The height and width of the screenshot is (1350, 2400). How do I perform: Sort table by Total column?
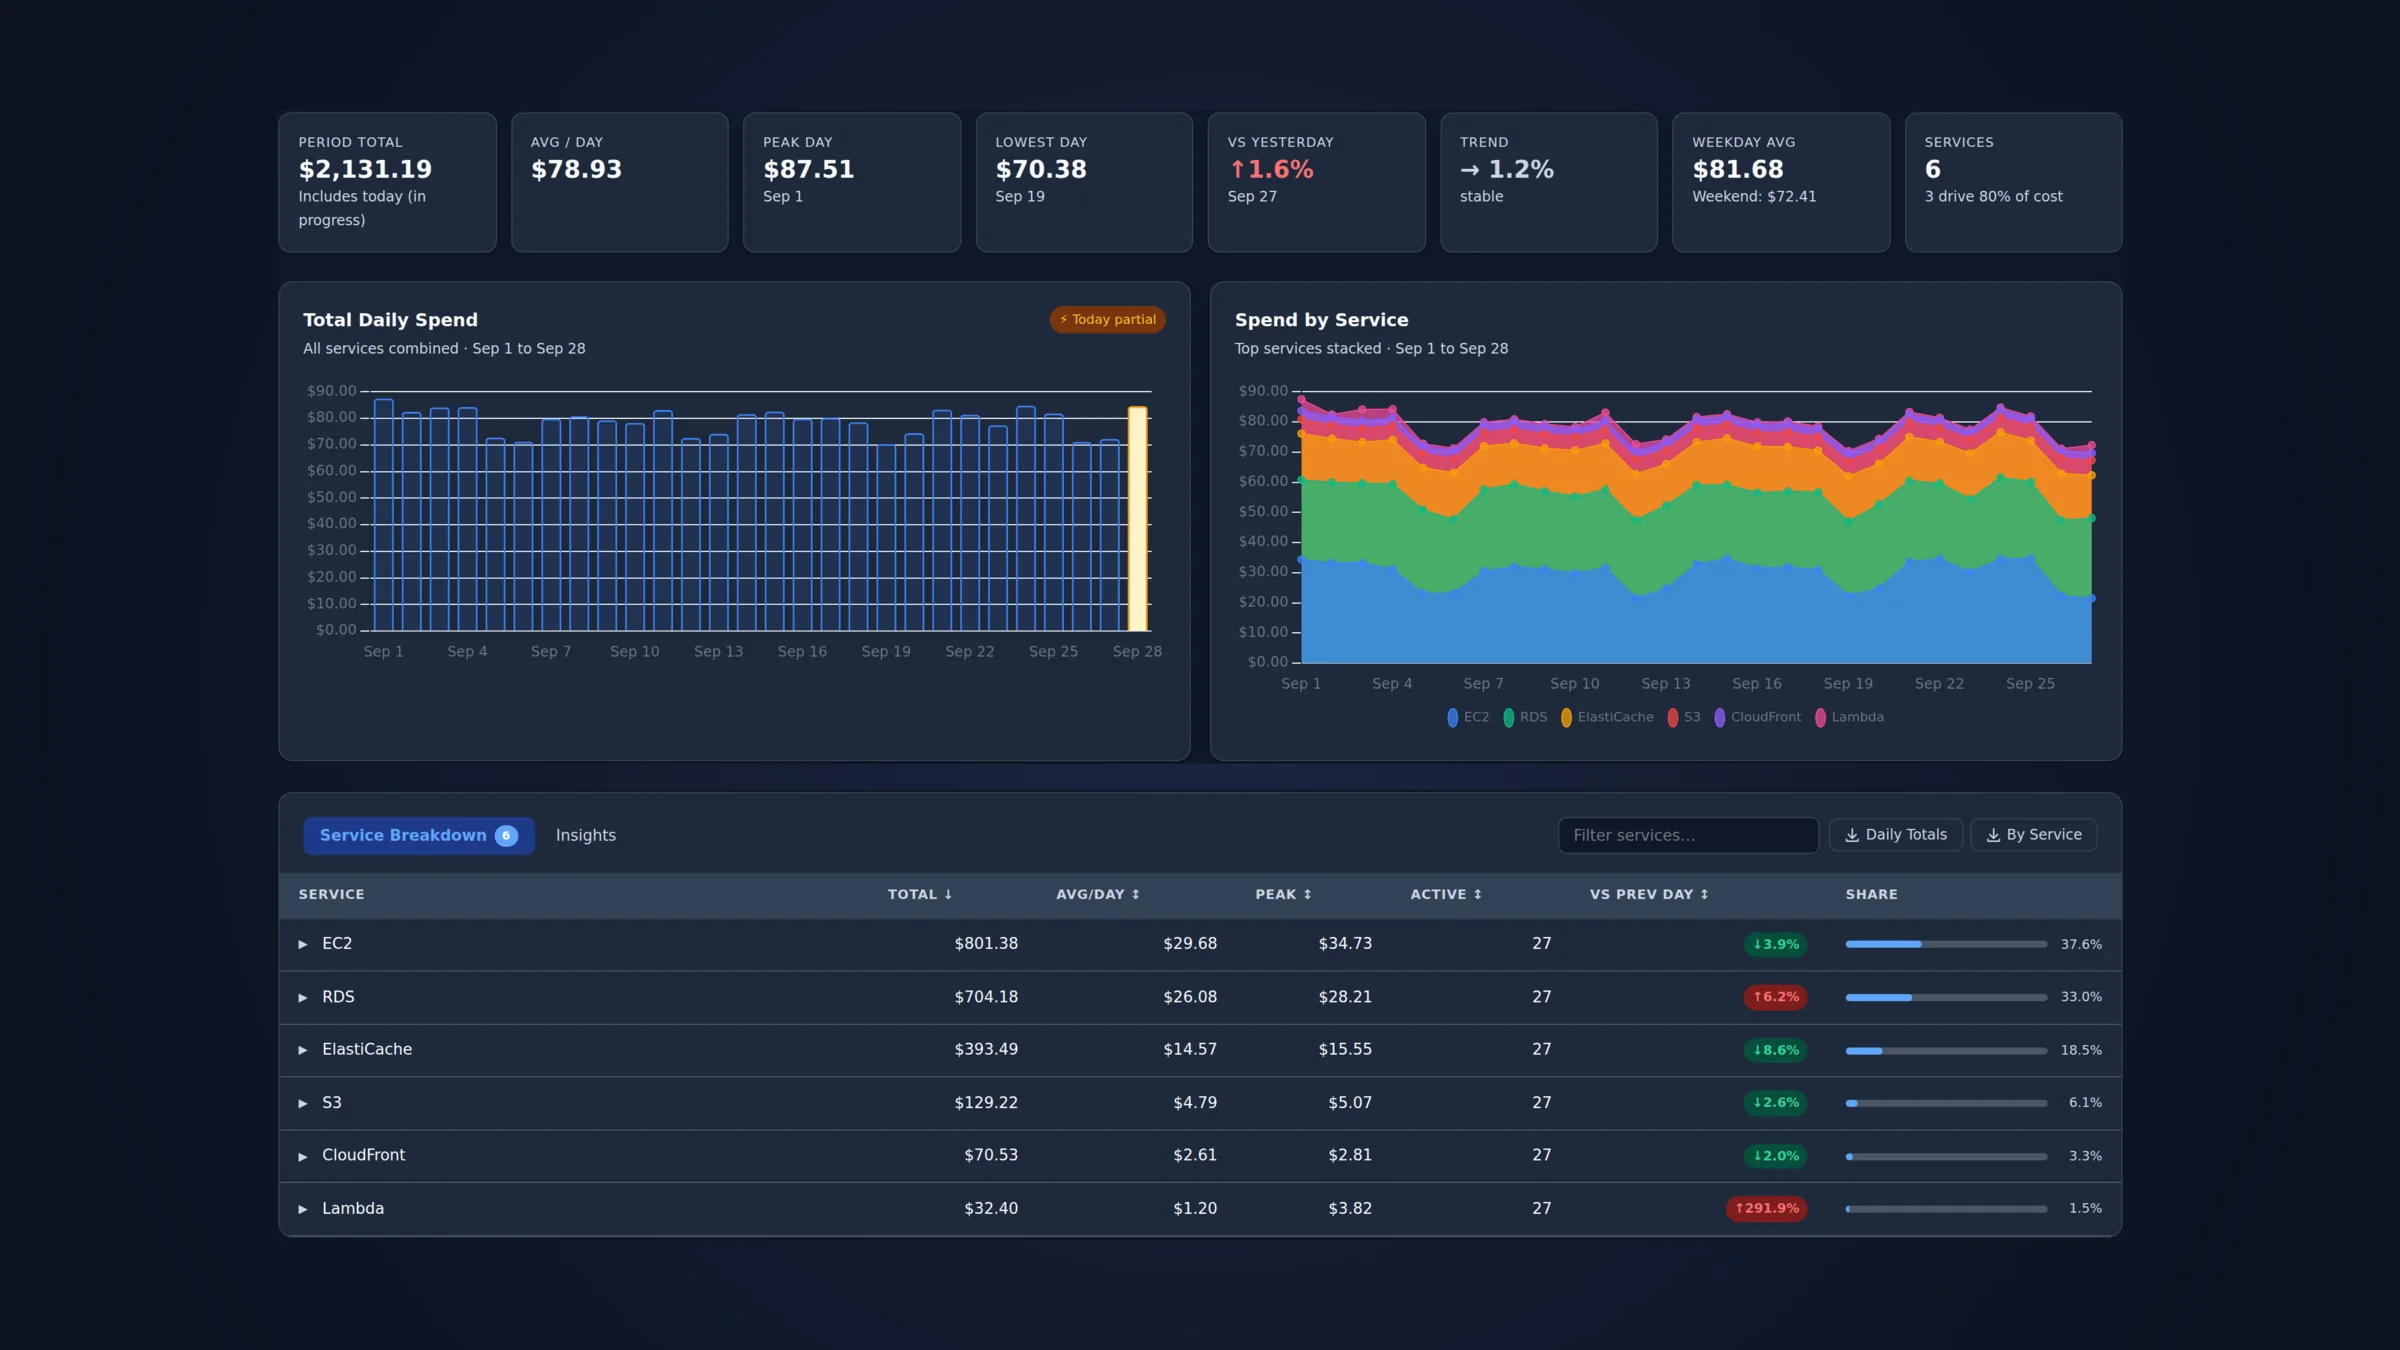920,894
